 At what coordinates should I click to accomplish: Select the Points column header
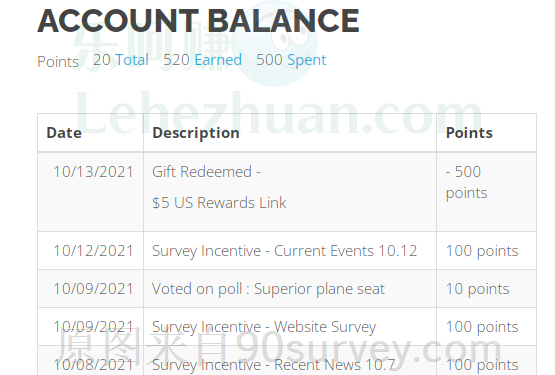(469, 133)
